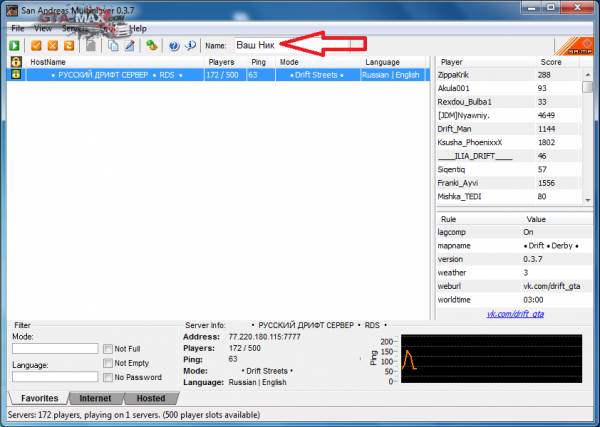Click the player list scrollbar thumb
600x427 pixels.
[587, 87]
